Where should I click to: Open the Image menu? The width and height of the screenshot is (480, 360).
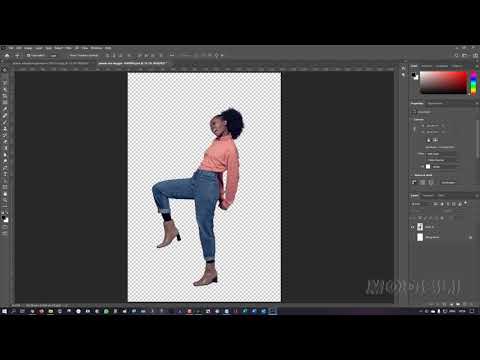(x=28, y=48)
